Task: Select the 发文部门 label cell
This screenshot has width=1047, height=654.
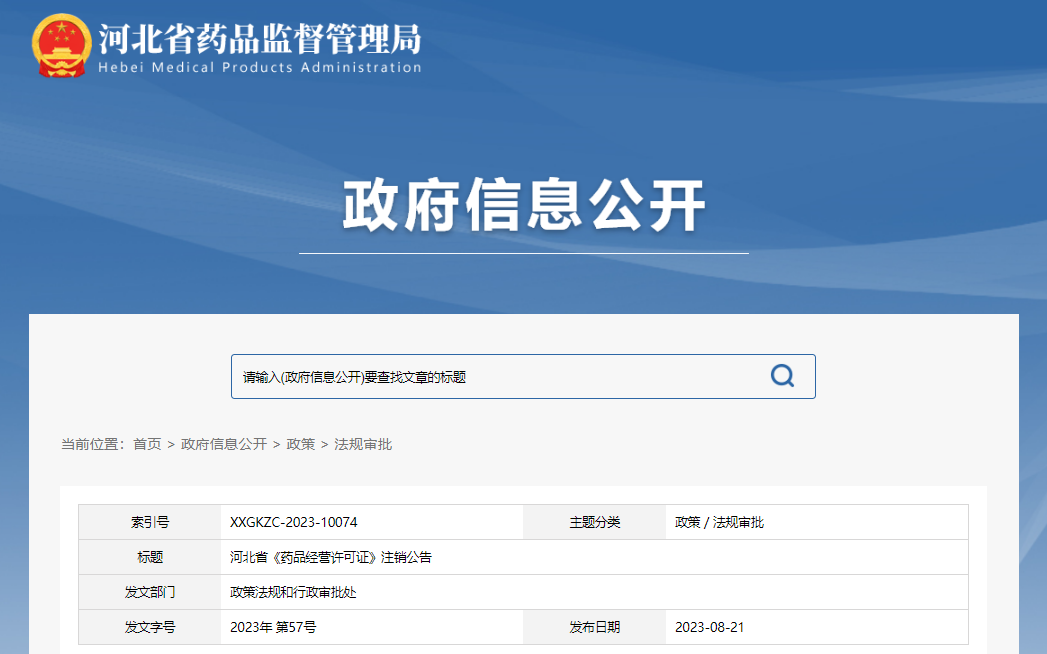Action: [x=150, y=592]
